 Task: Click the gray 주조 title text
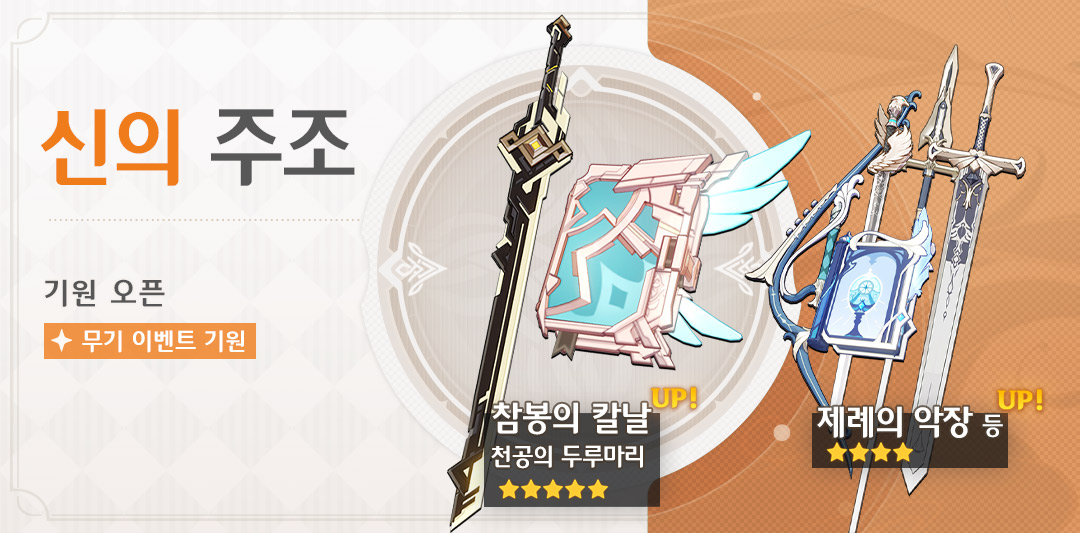(282, 145)
